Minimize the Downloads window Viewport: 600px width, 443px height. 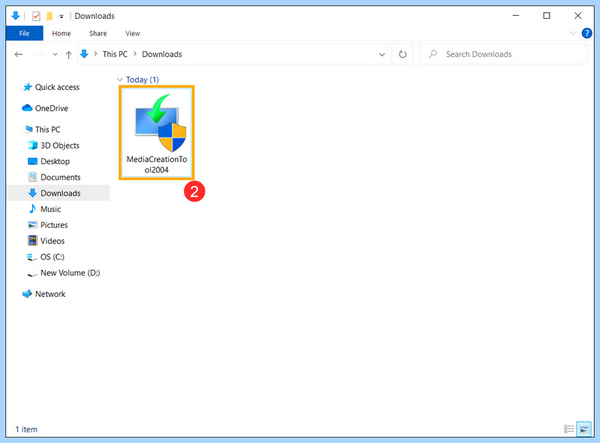[x=516, y=16]
